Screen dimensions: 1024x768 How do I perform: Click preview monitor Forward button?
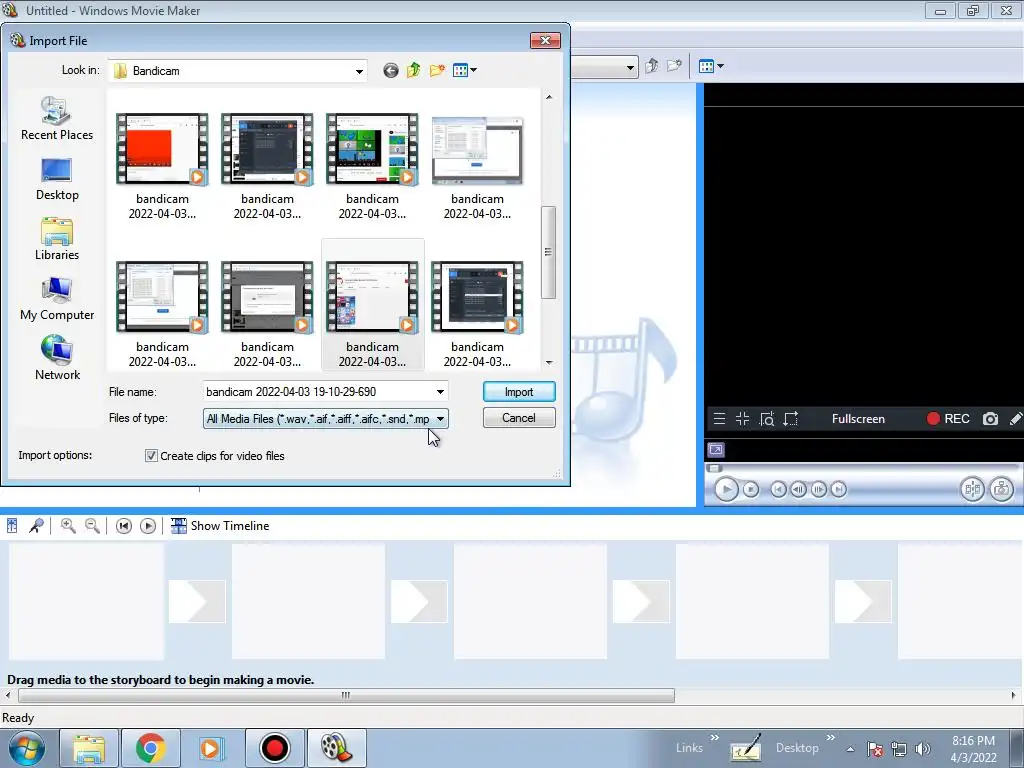(x=839, y=489)
